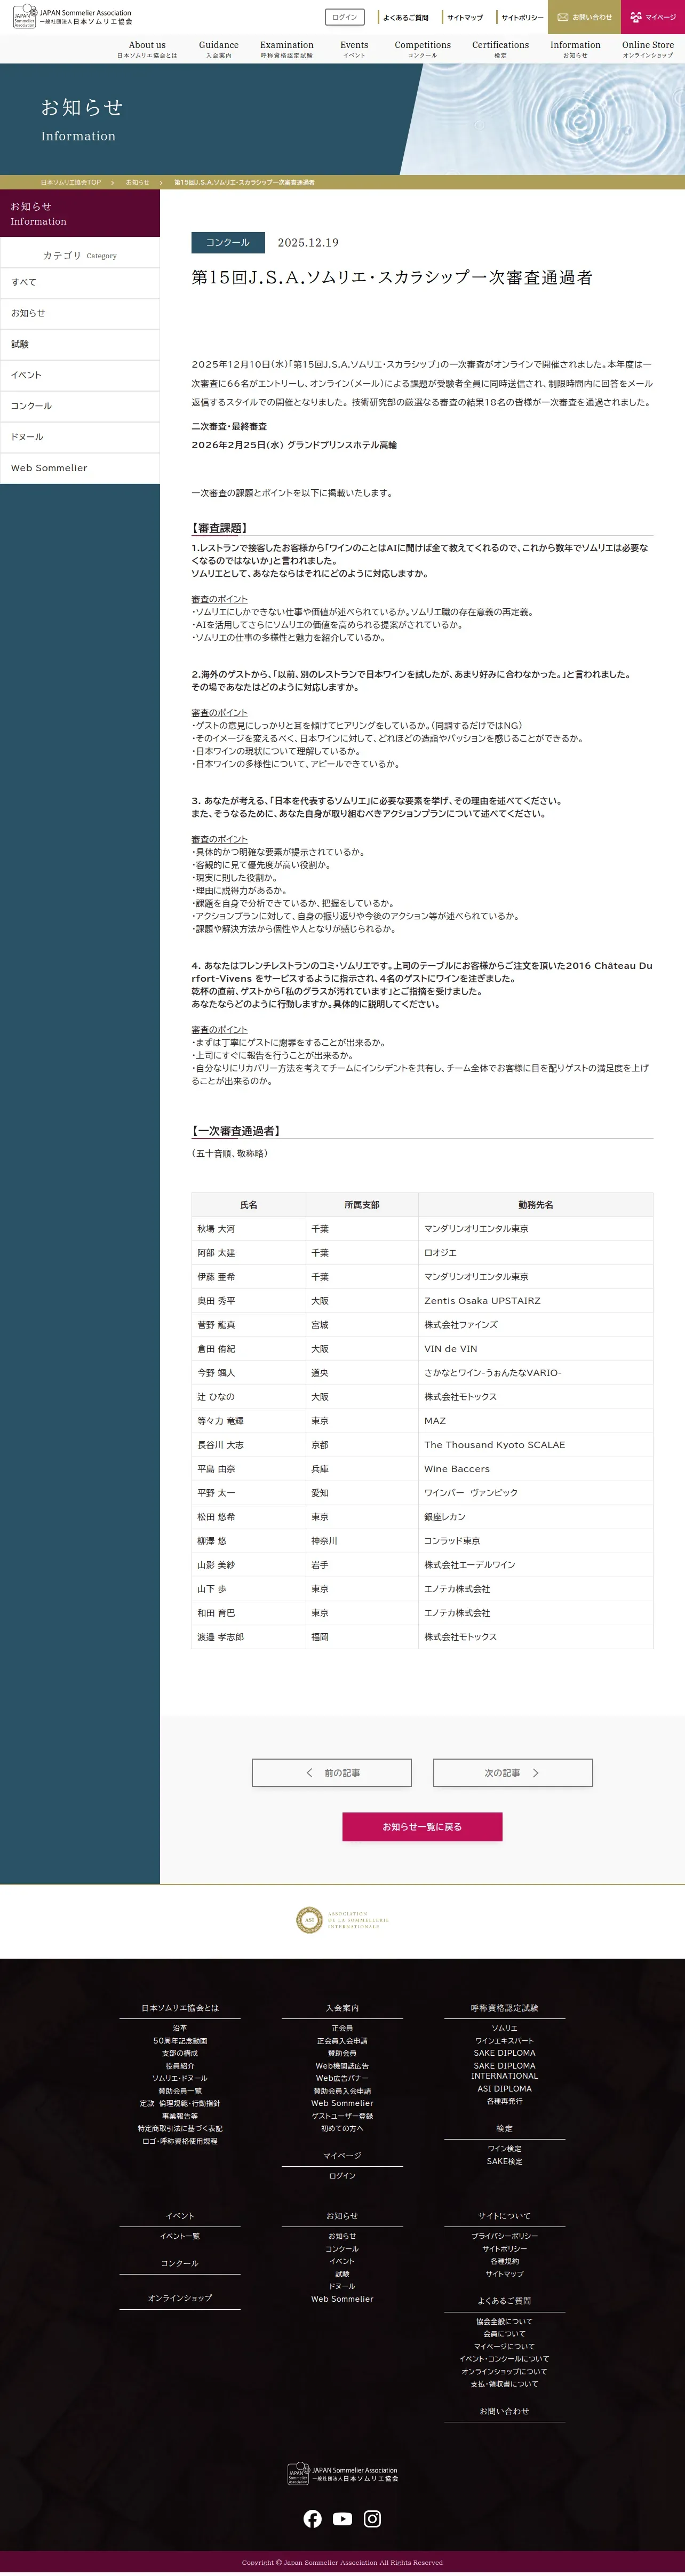
Task: Select ドヌール category in sidebar
Action: pos(80,437)
